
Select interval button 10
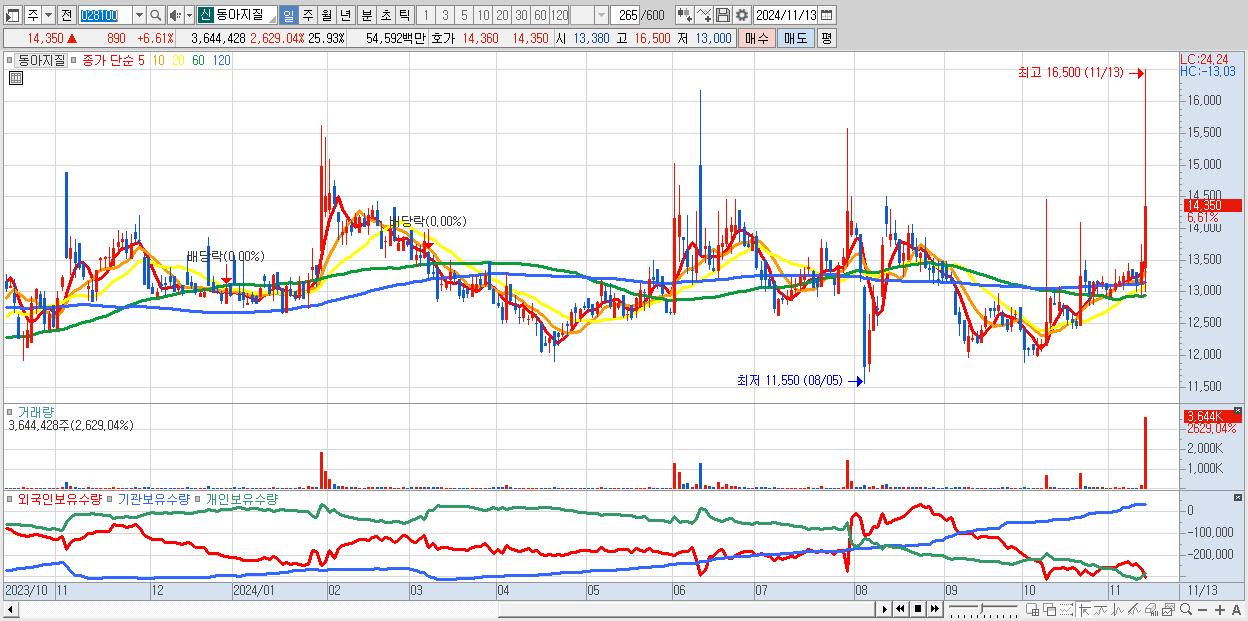[483, 15]
